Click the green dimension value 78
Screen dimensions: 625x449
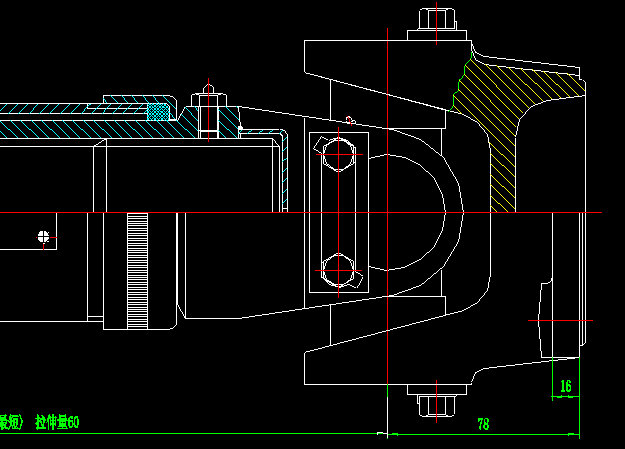483,424
